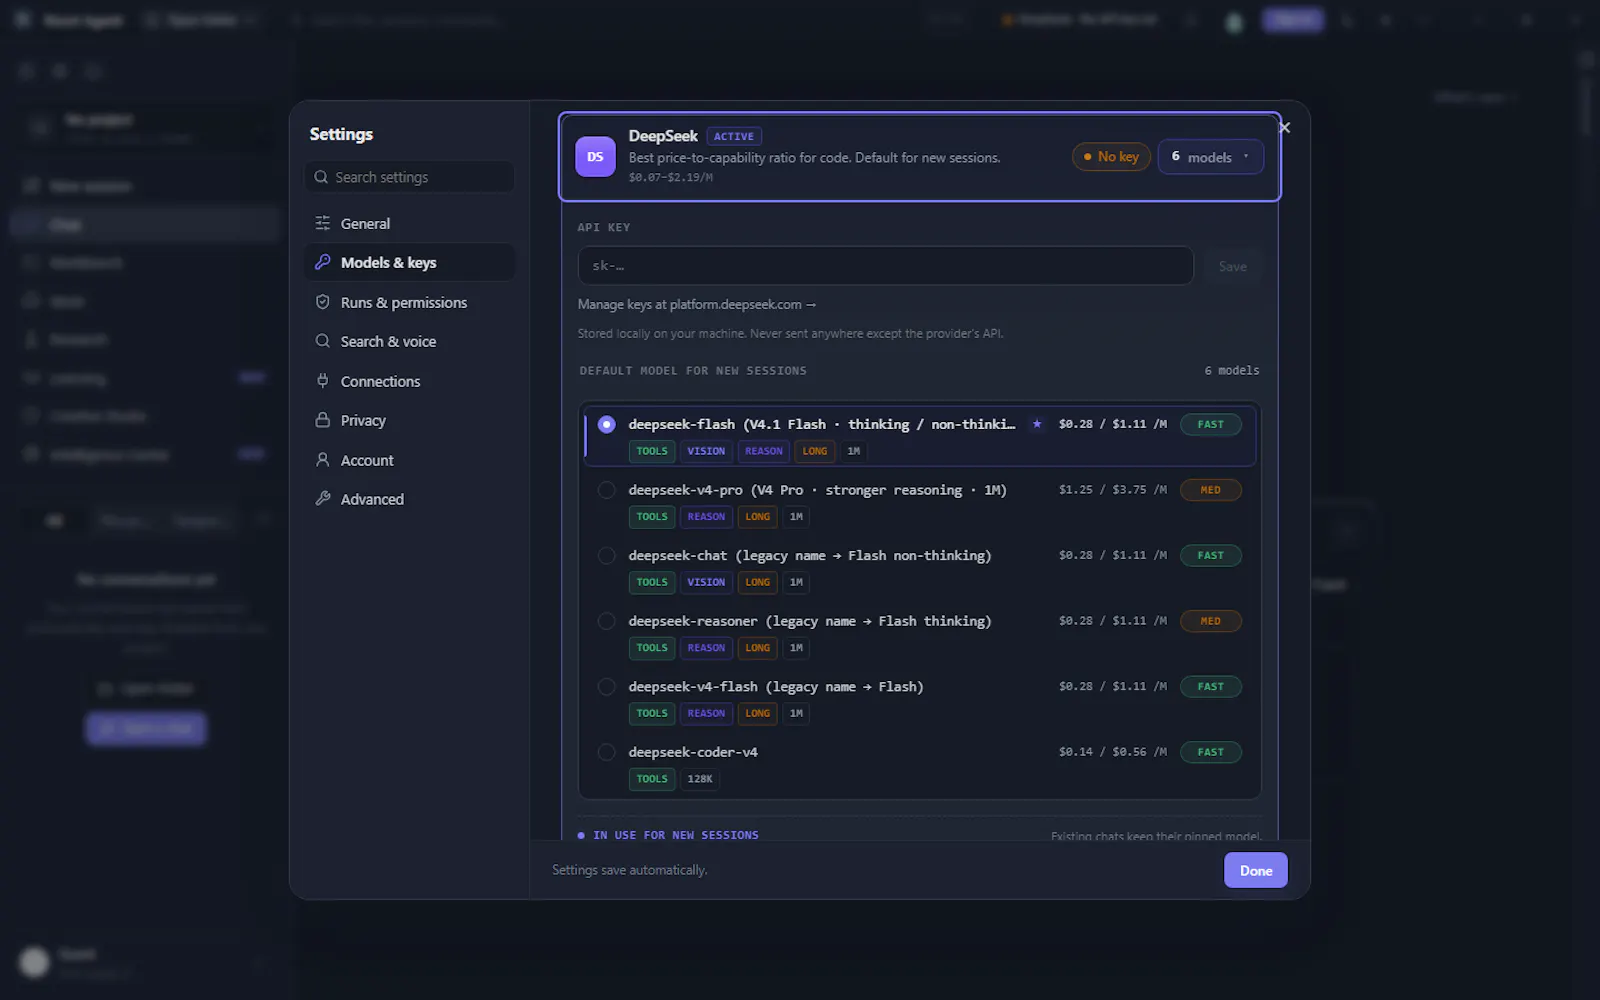Image resolution: width=1600 pixels, height=1000 pixels.
Task: Choose deepseek-v4-pro as default model
Action: [x=606, y=490]
